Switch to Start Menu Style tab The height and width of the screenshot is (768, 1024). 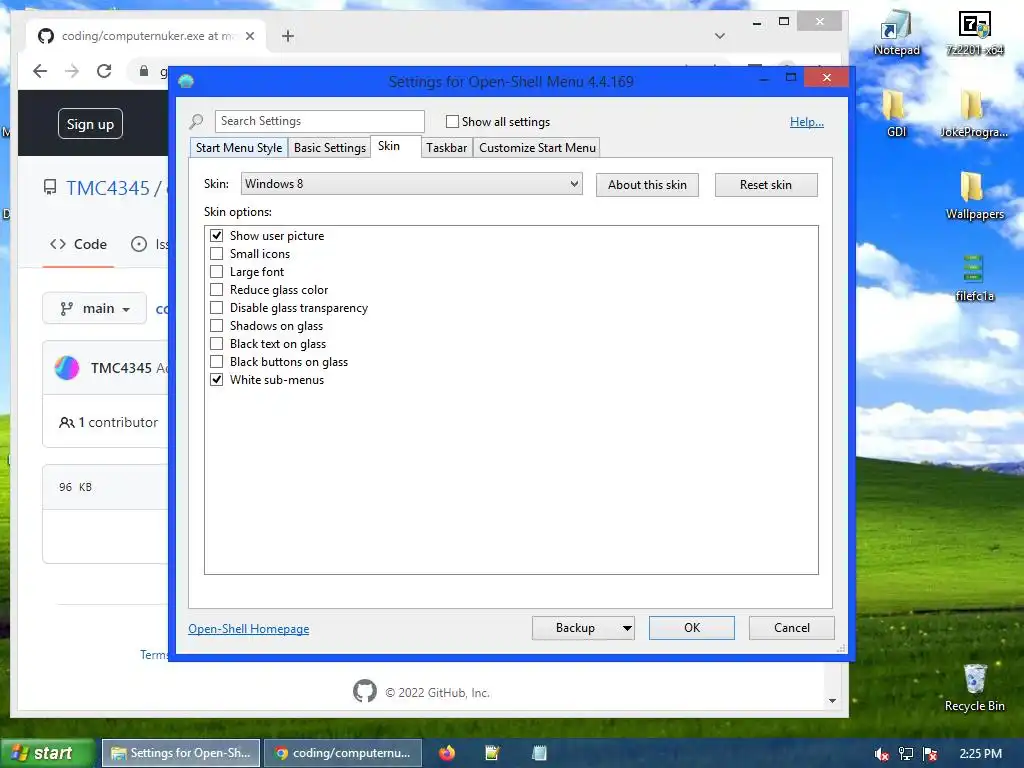pos(239,148)
